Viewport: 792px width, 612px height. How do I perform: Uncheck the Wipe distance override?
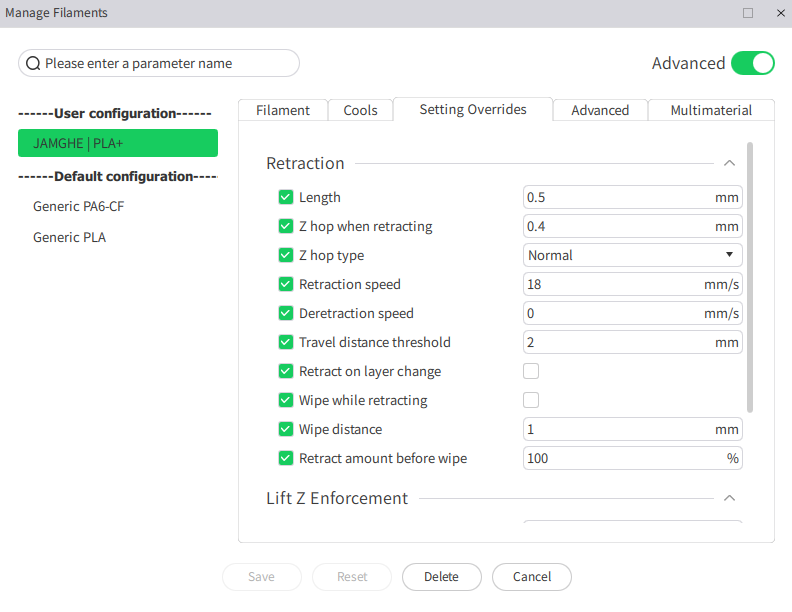286,429
